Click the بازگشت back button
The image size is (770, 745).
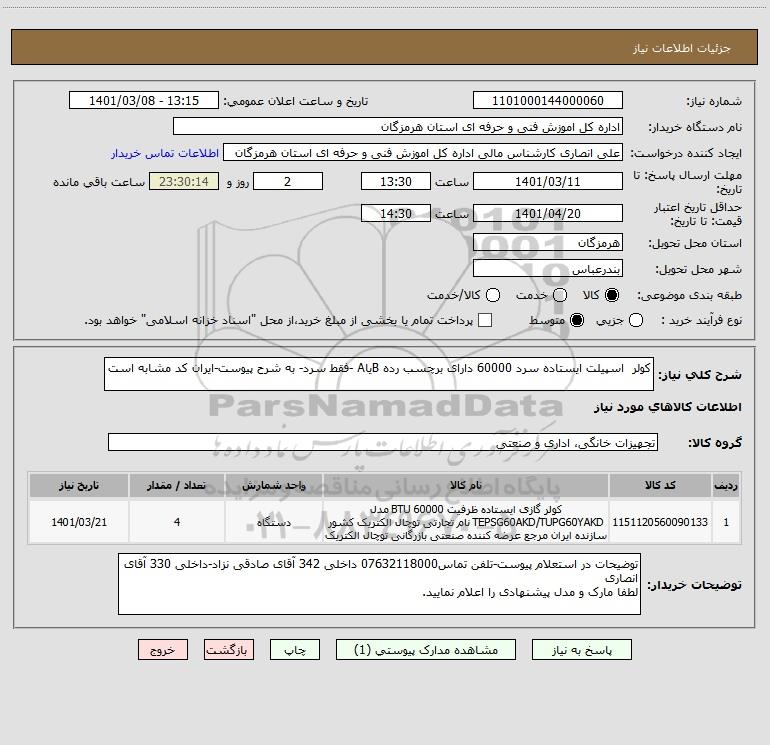point(229,650)
